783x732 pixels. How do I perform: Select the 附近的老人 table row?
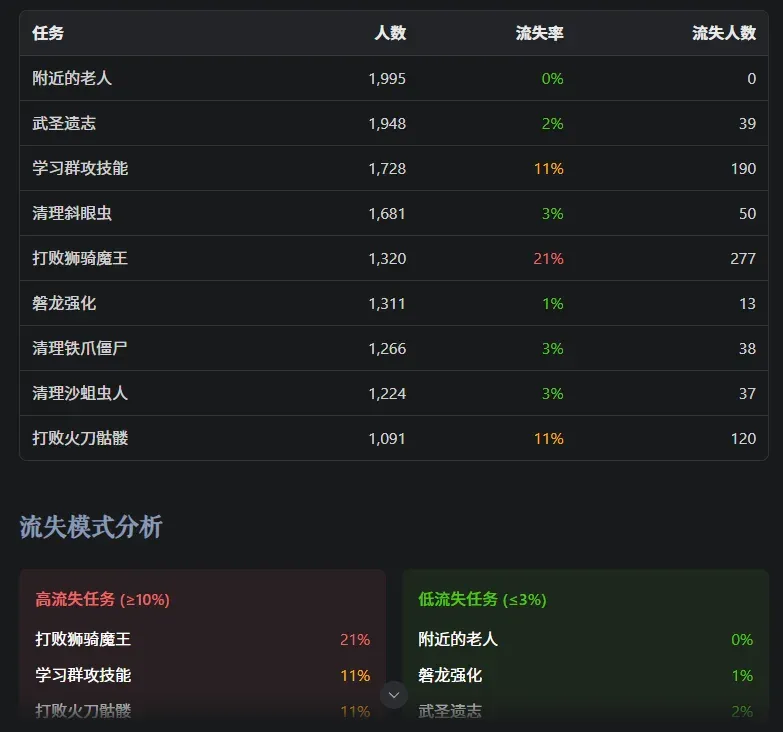(393, 78)
